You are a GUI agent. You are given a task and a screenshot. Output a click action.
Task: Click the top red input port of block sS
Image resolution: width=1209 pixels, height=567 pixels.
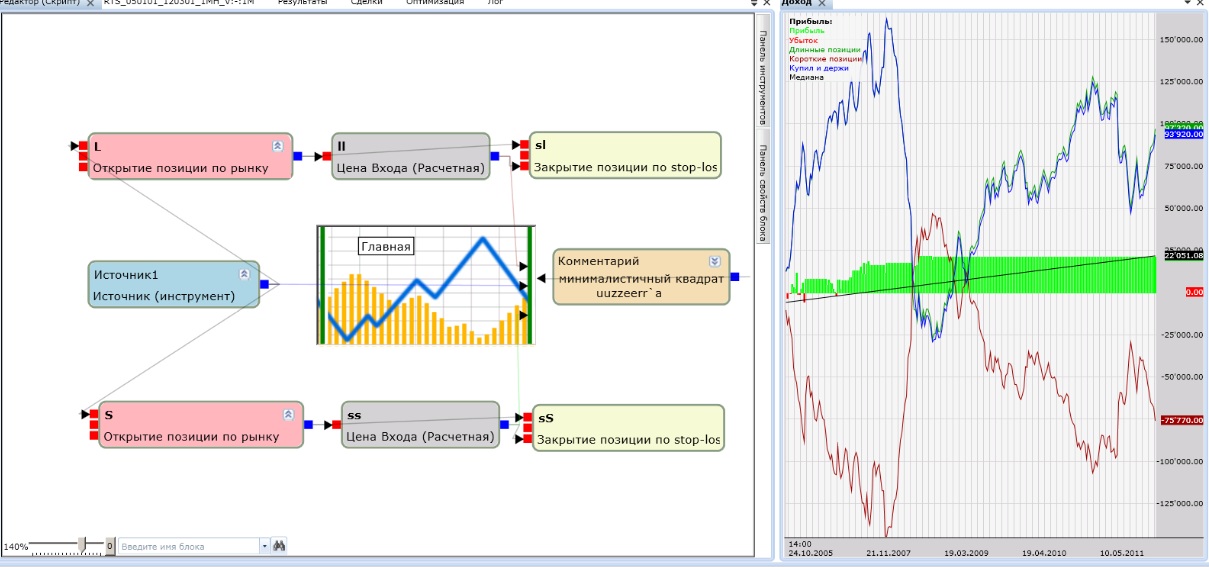click(528, 417)
